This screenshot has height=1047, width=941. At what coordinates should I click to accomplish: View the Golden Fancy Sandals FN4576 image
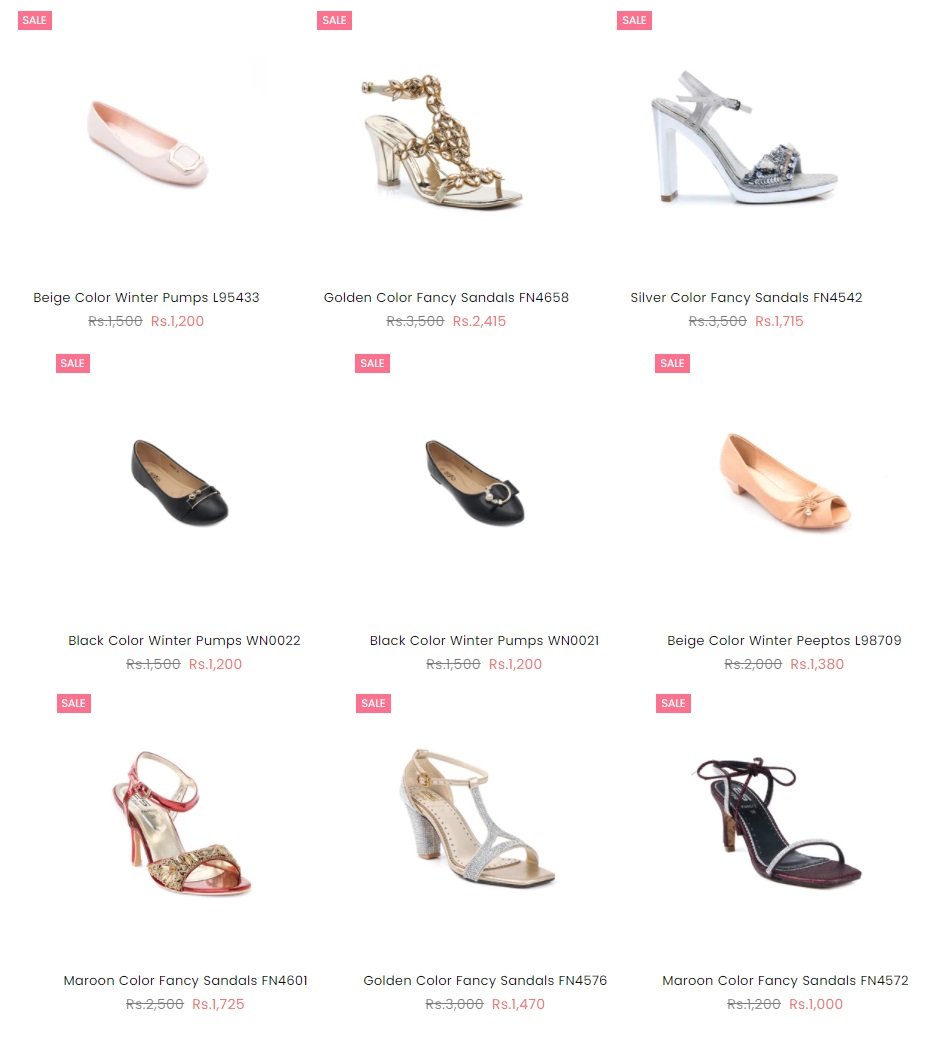pos(478,818)
